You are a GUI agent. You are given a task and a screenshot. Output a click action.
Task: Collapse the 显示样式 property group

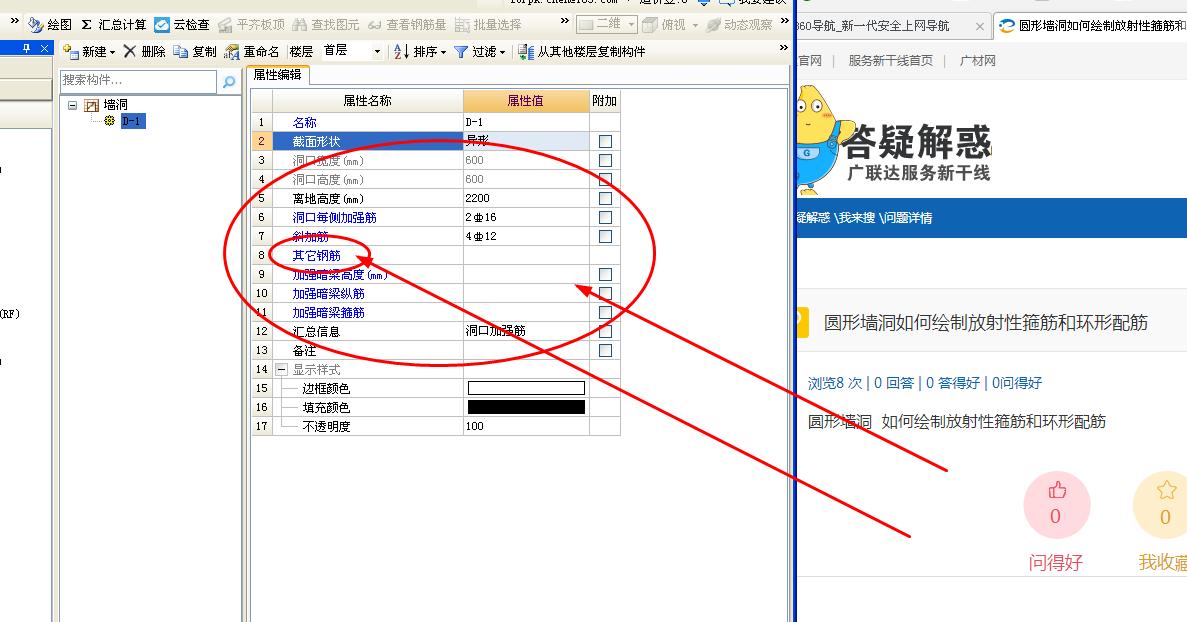[282, 369]
